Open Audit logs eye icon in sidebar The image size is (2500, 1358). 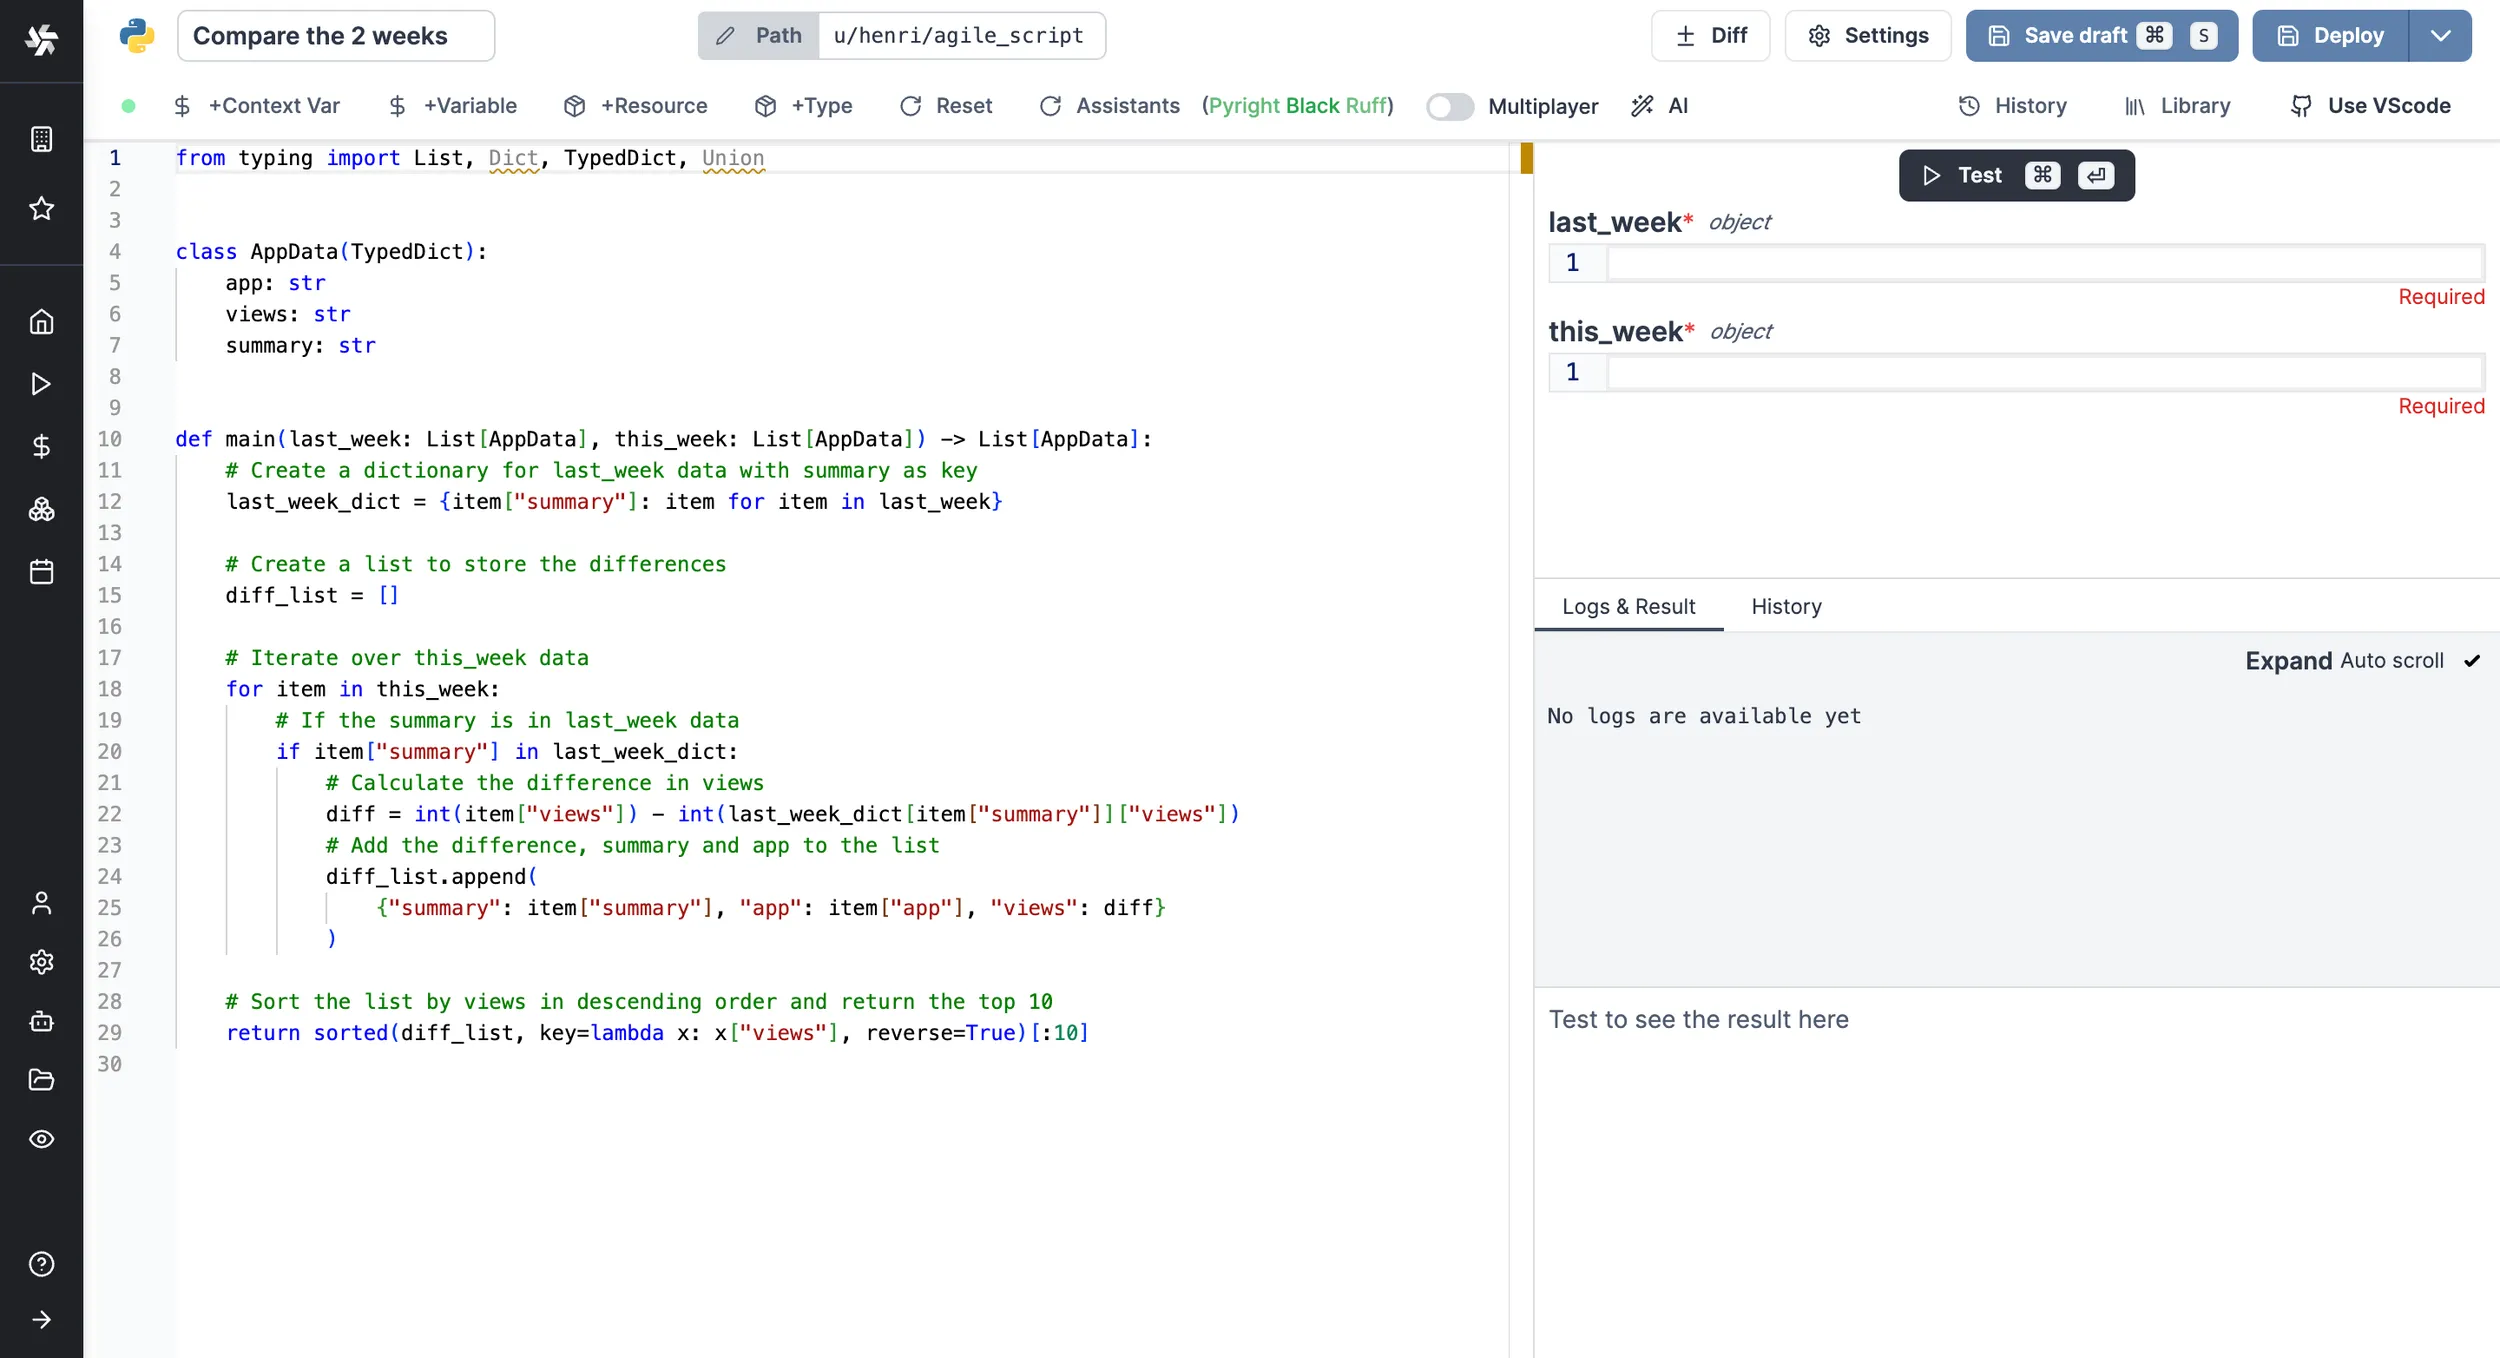[41, 1139]
